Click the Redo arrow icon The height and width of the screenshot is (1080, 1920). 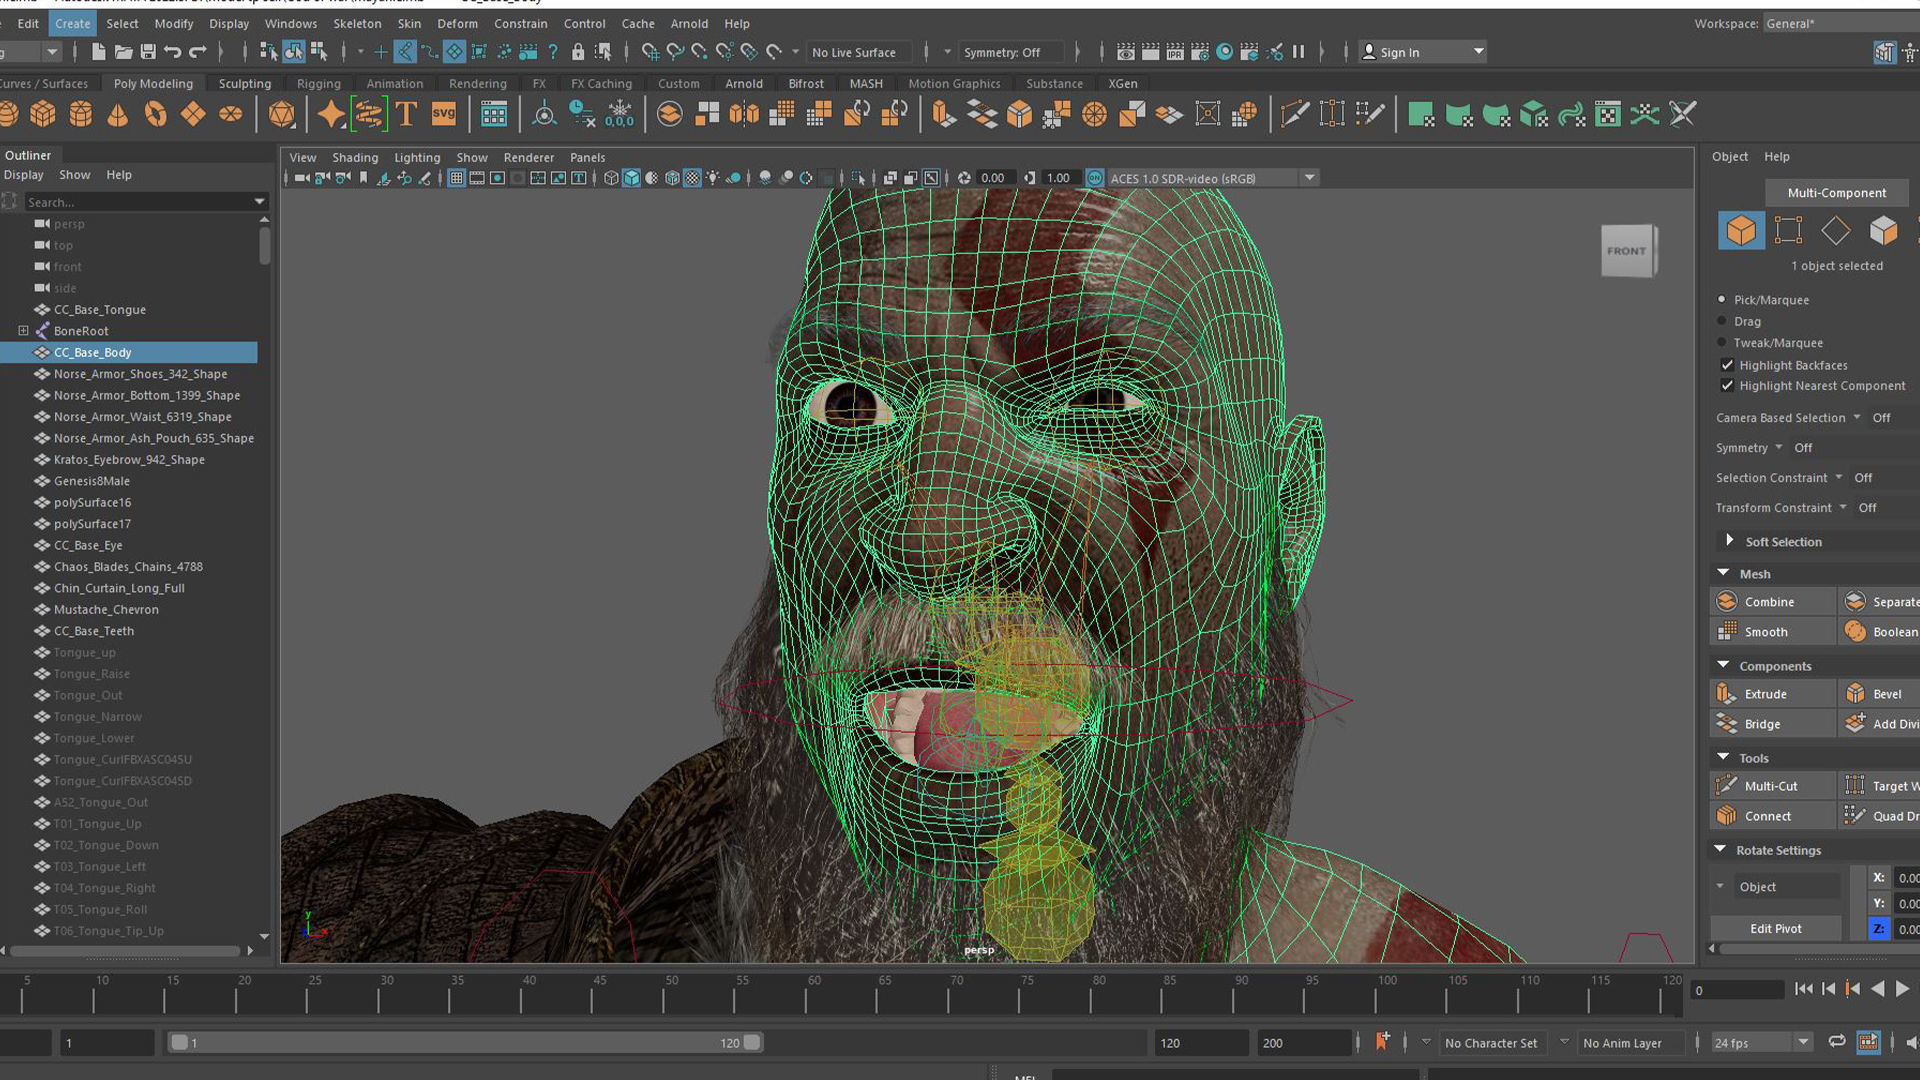[x=198, y=52]
